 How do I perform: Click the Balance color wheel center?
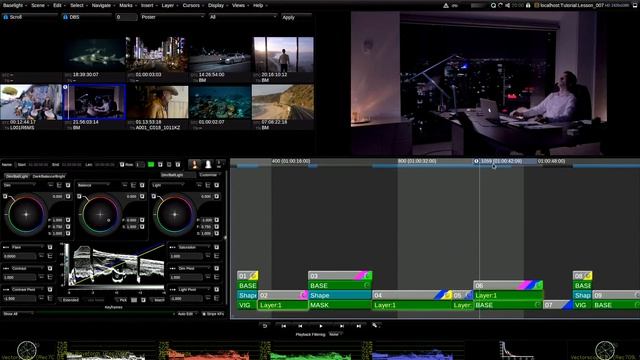coord(100,214)
